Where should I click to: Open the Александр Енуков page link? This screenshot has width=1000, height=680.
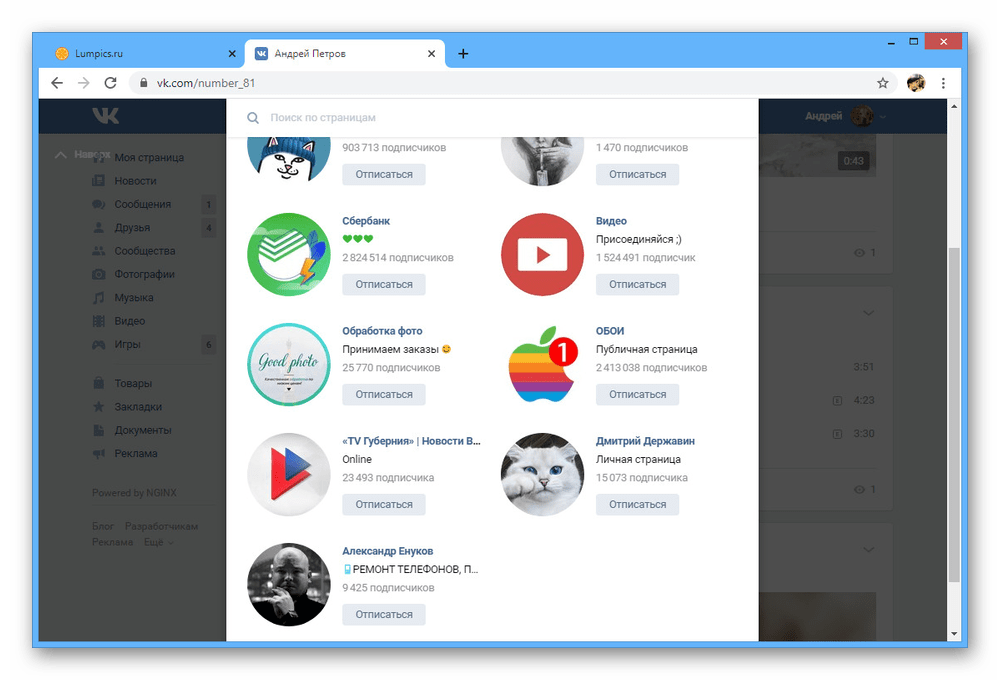coord(388,551)
